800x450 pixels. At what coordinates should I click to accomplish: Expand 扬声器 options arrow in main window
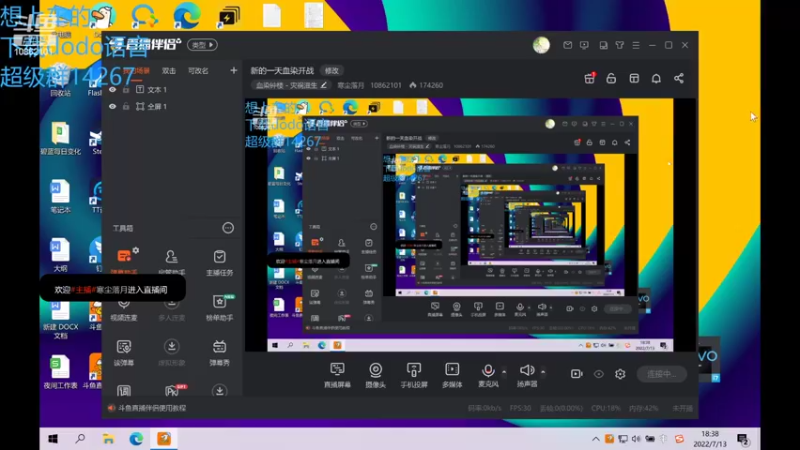(x=543, y=371)
